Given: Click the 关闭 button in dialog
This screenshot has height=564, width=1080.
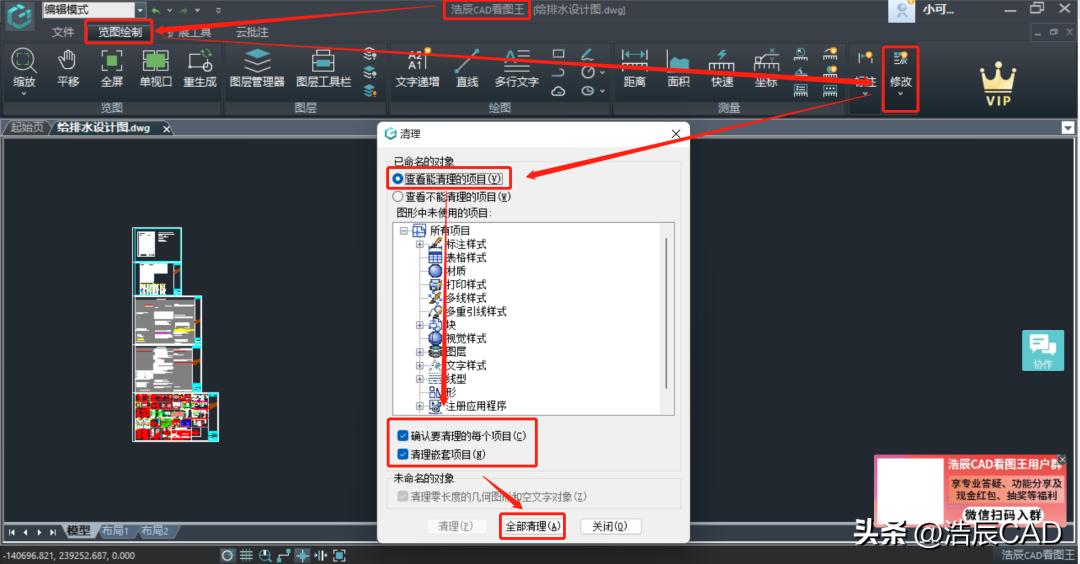Looking at the screenshot, I should (610, 526).
